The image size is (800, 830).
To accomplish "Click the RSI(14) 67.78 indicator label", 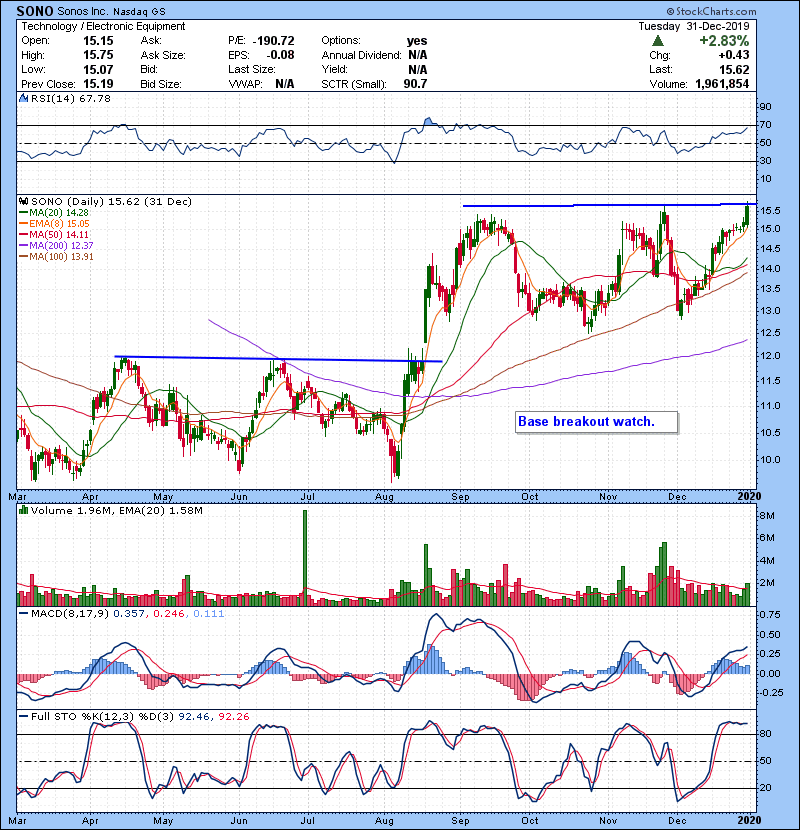I will [x=70, y=98].
